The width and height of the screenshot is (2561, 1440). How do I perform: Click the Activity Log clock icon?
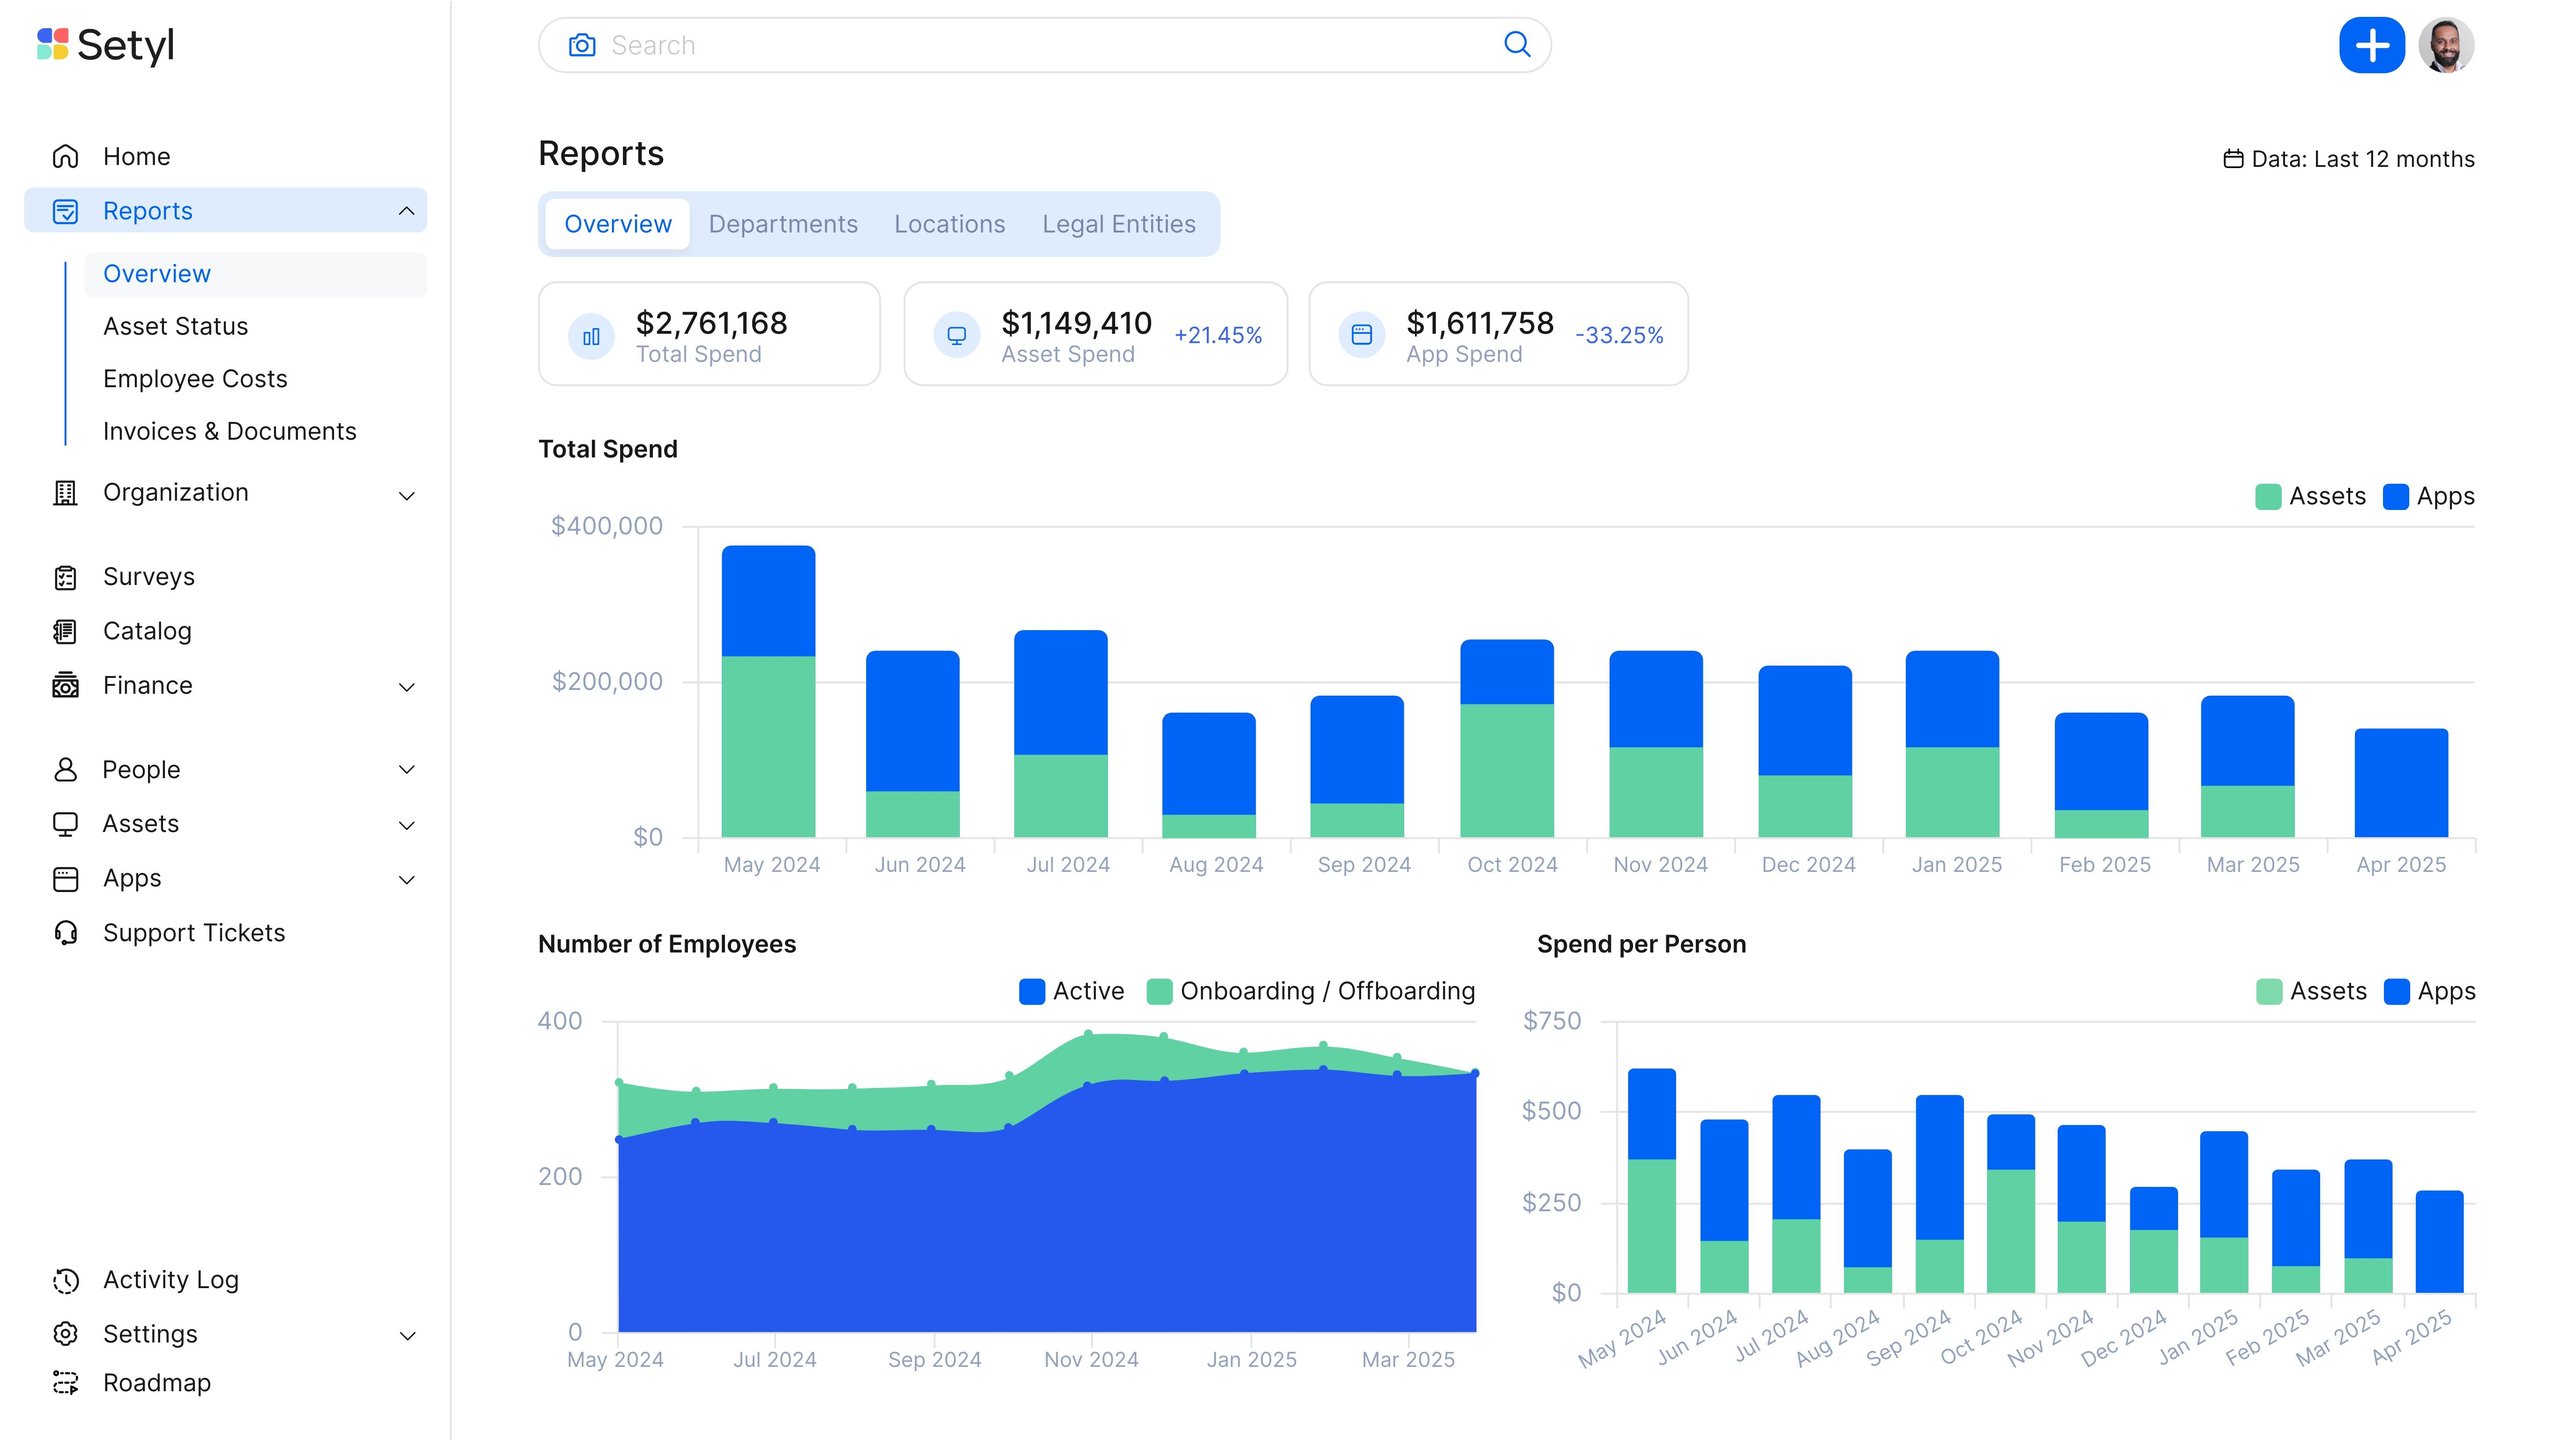(x=66, y=1280)
